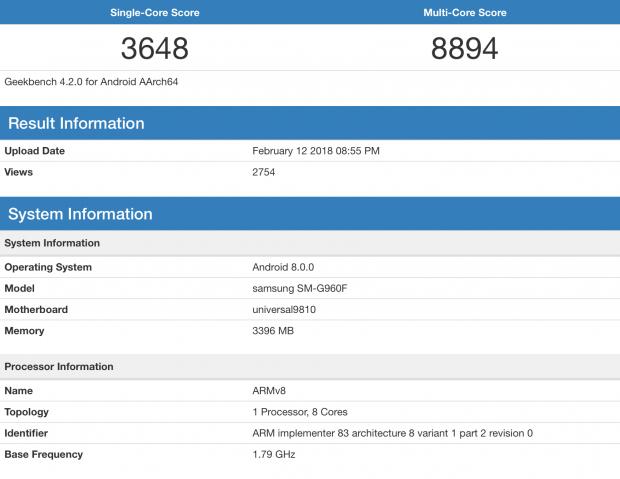
Task: Click the upload date February 12 2018
Action: tap(315, 151)
